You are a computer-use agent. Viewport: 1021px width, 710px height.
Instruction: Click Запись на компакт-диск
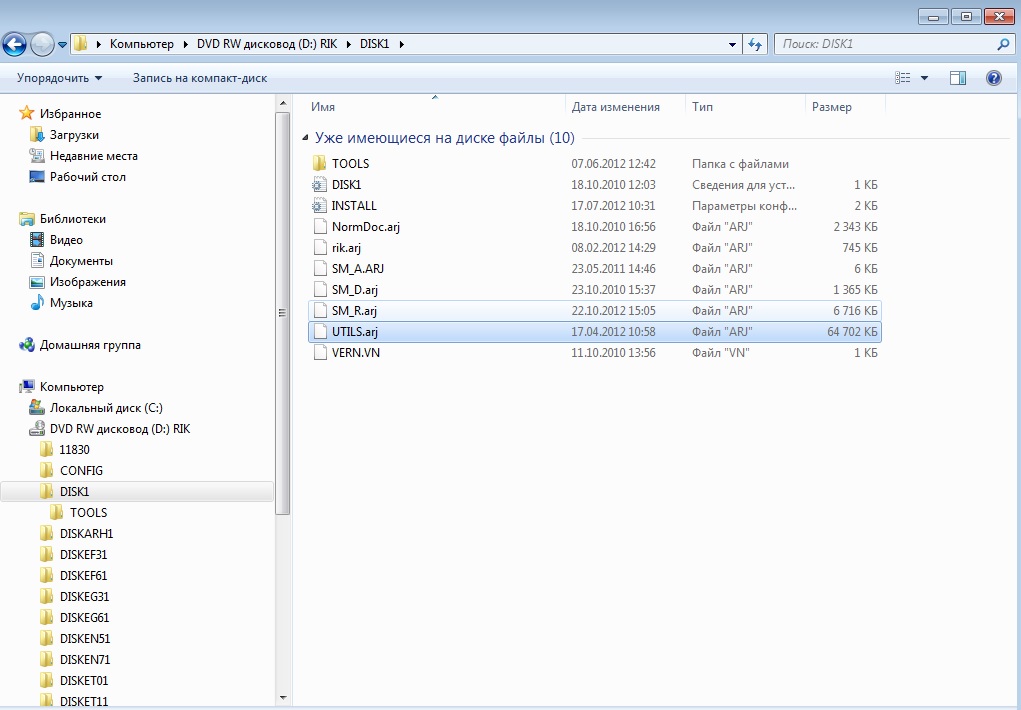(x=200, y=78)
